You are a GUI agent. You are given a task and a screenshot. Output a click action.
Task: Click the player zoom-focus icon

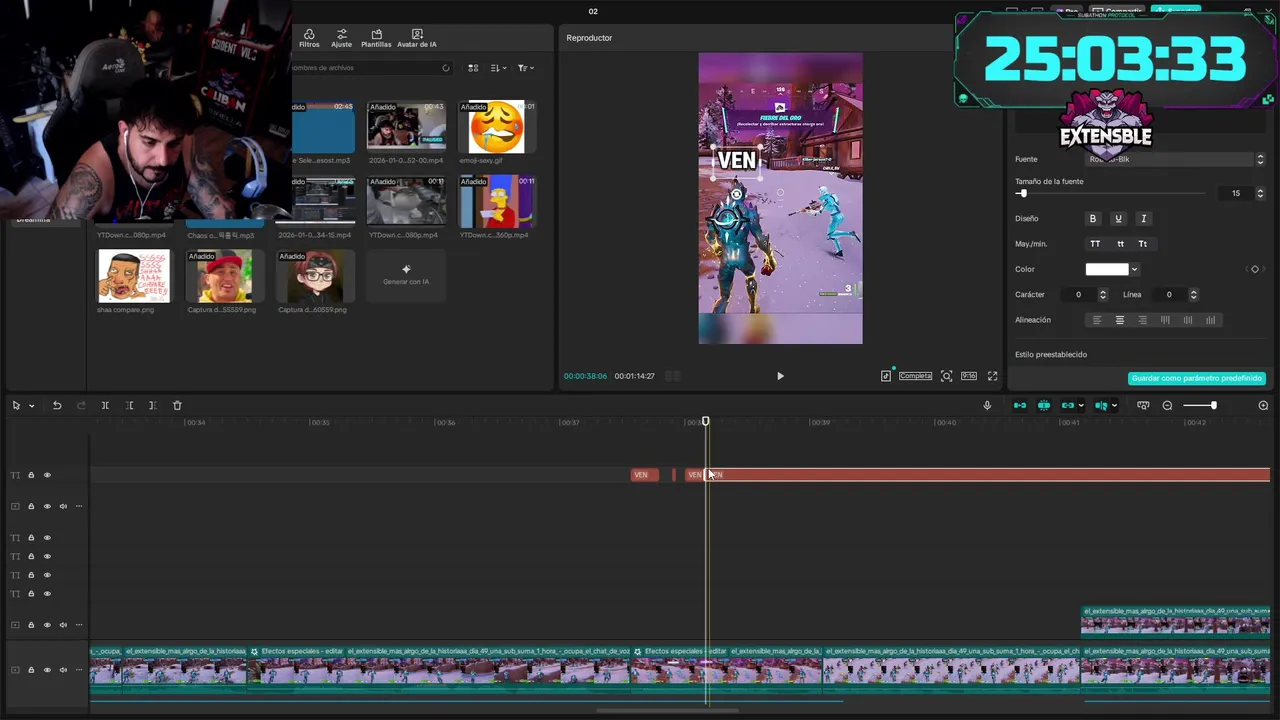click(x=946, y=376)
